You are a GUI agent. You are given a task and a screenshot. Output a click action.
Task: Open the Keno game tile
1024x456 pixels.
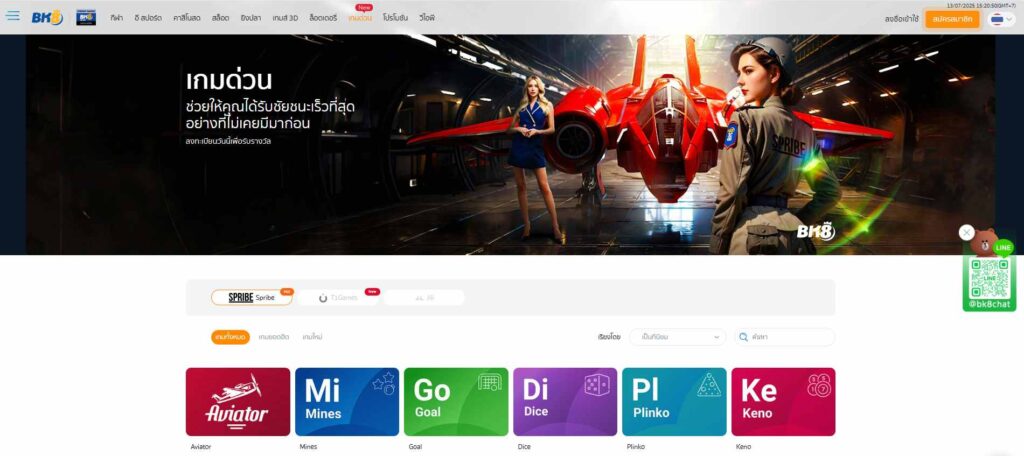[x=783, y=402]
